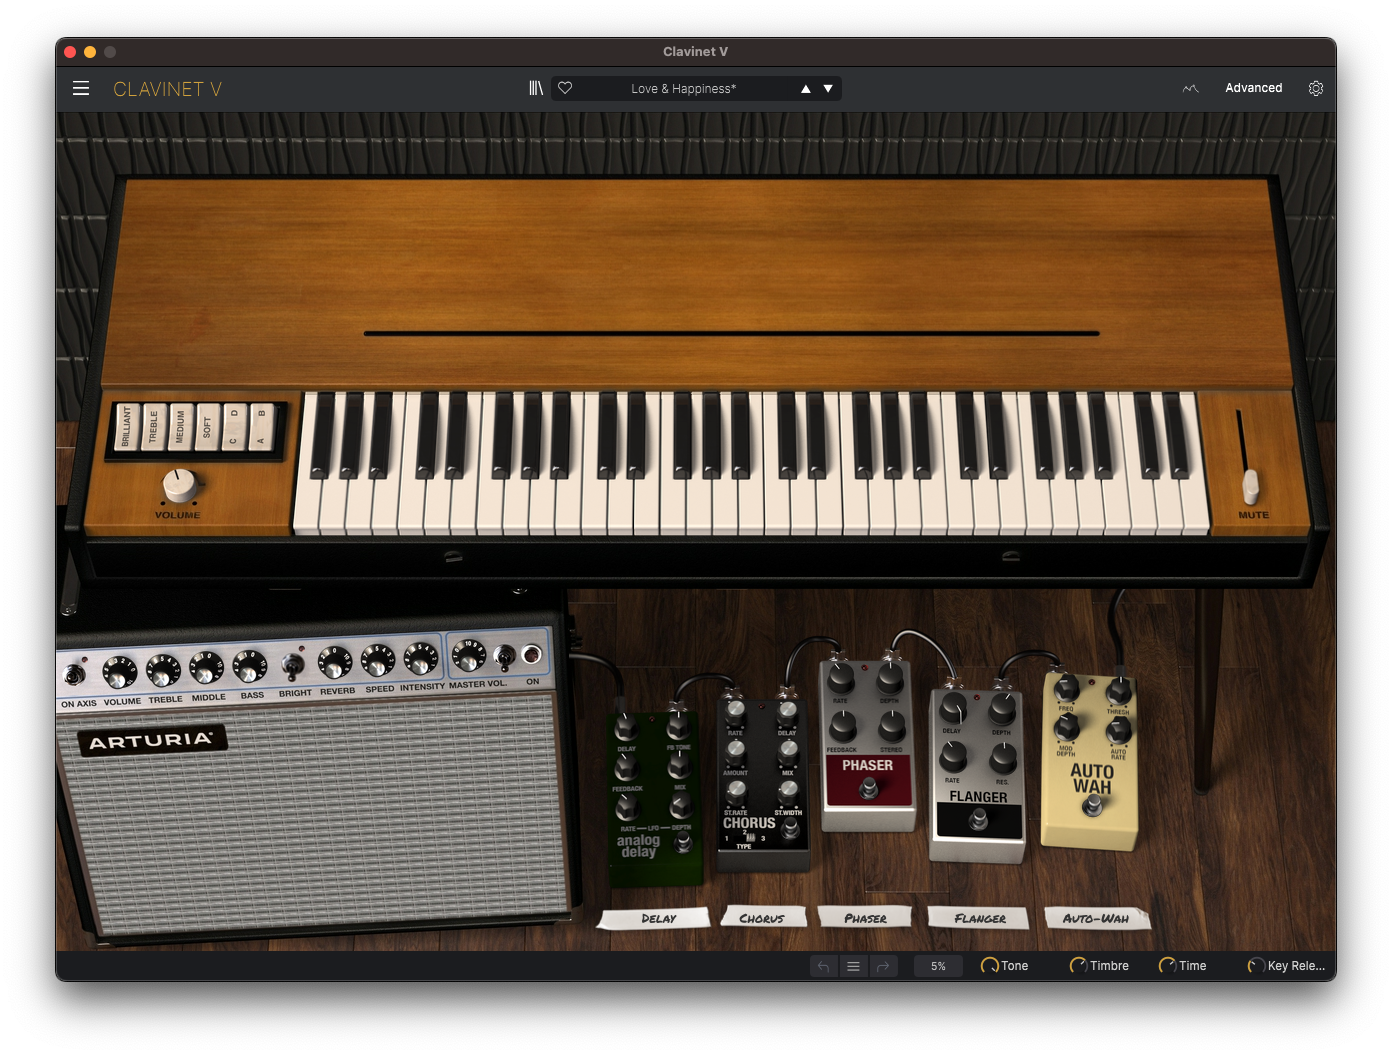Select the Auto-Wah tape label
This screenshot has height=1055, width=1392.
click(1096, 917)
